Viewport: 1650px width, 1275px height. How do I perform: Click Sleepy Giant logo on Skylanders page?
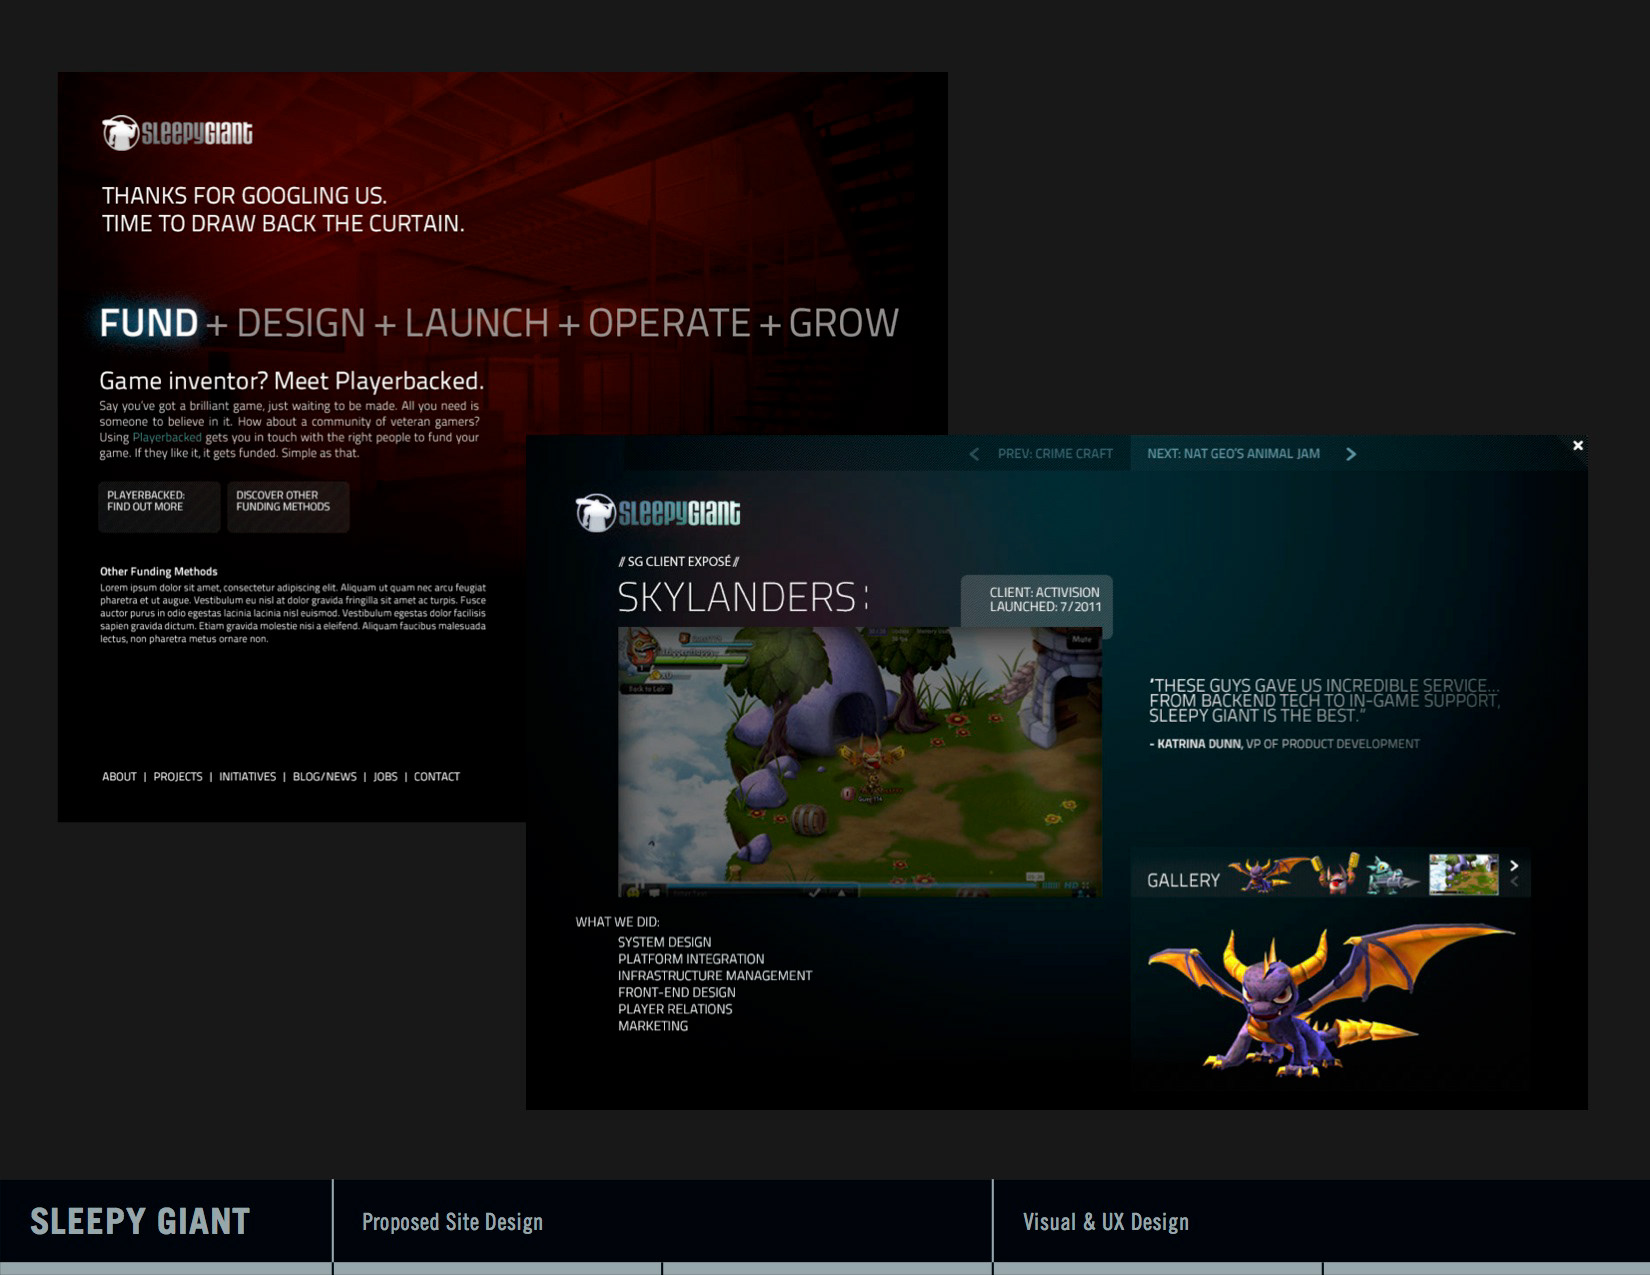pos(658,513)
